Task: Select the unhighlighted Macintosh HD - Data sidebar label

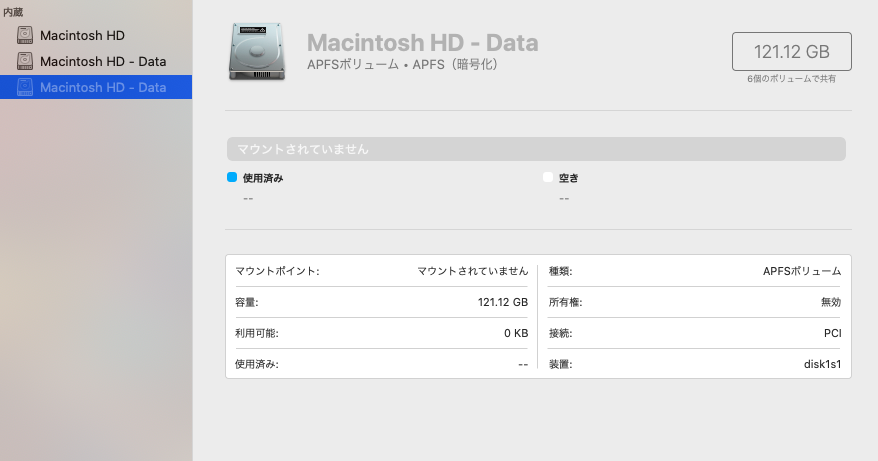Action: pyautogui.click(x=103, y=61)
